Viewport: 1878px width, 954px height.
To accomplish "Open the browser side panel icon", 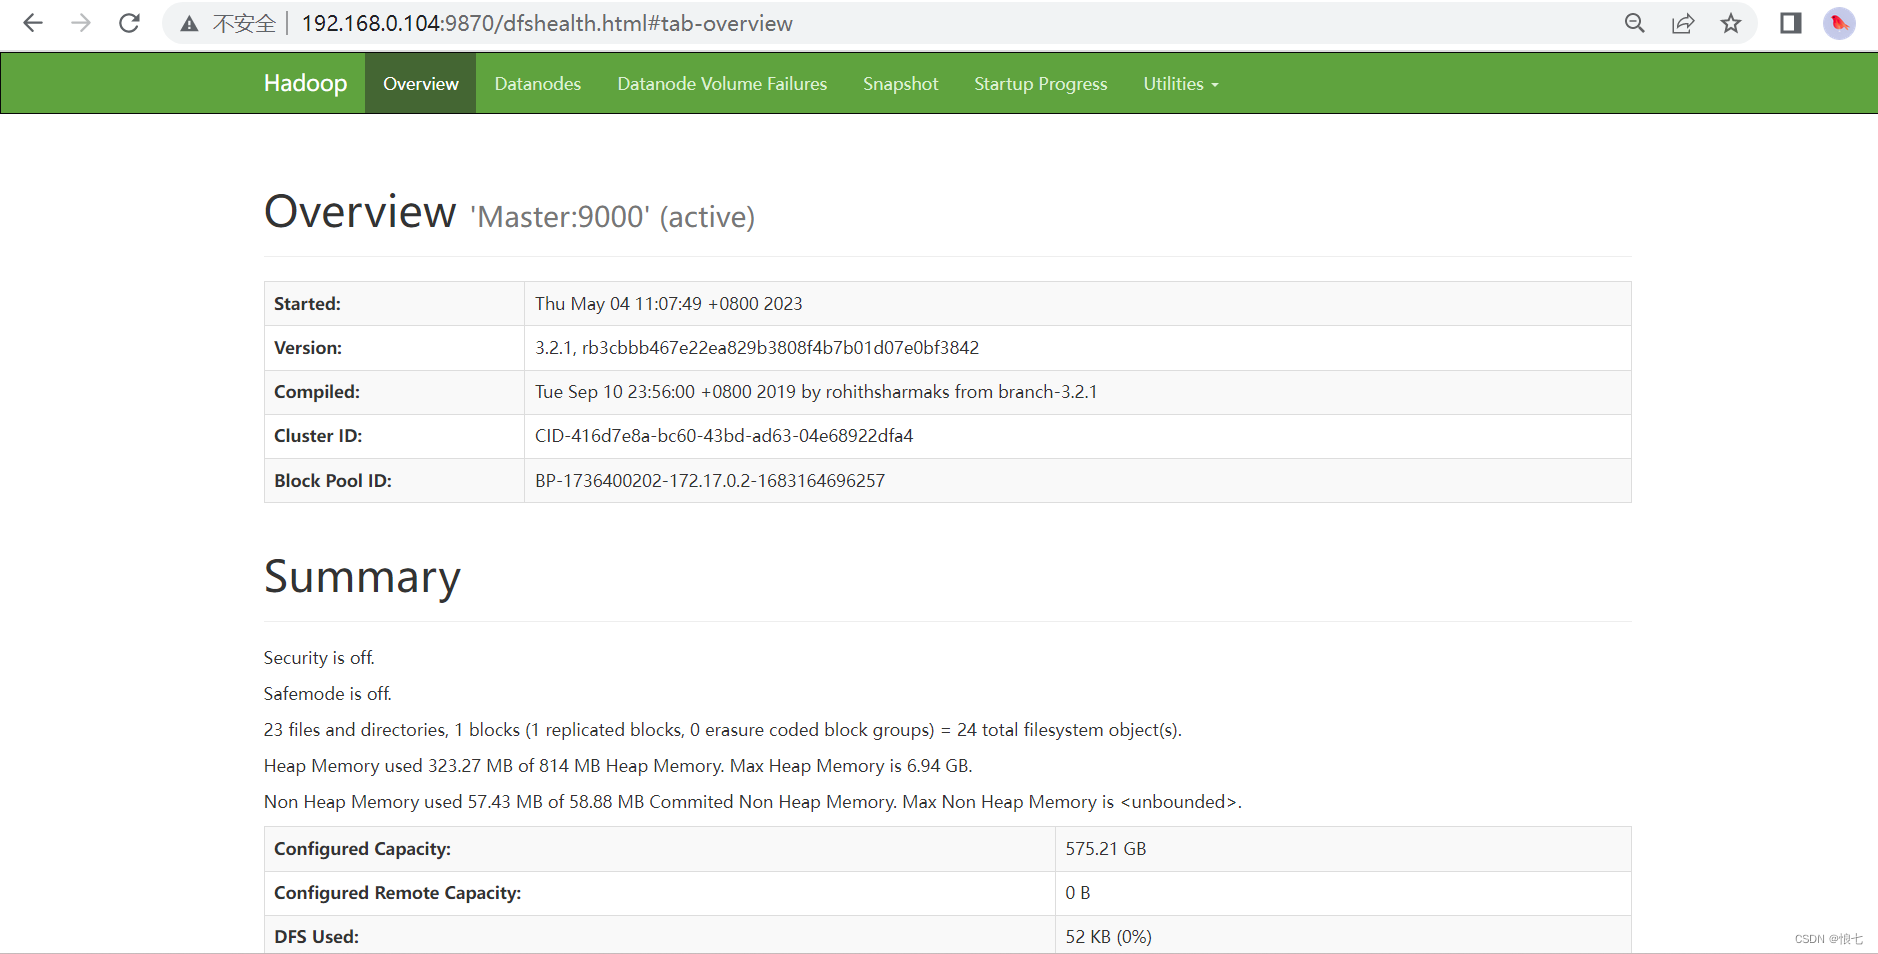I will (x=1789, y=22).
